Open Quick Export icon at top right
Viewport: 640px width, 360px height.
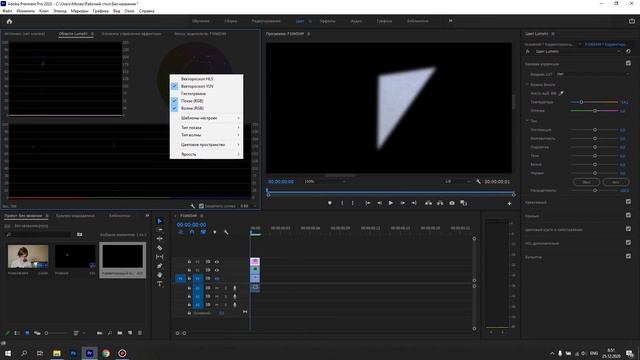point(631,21)
